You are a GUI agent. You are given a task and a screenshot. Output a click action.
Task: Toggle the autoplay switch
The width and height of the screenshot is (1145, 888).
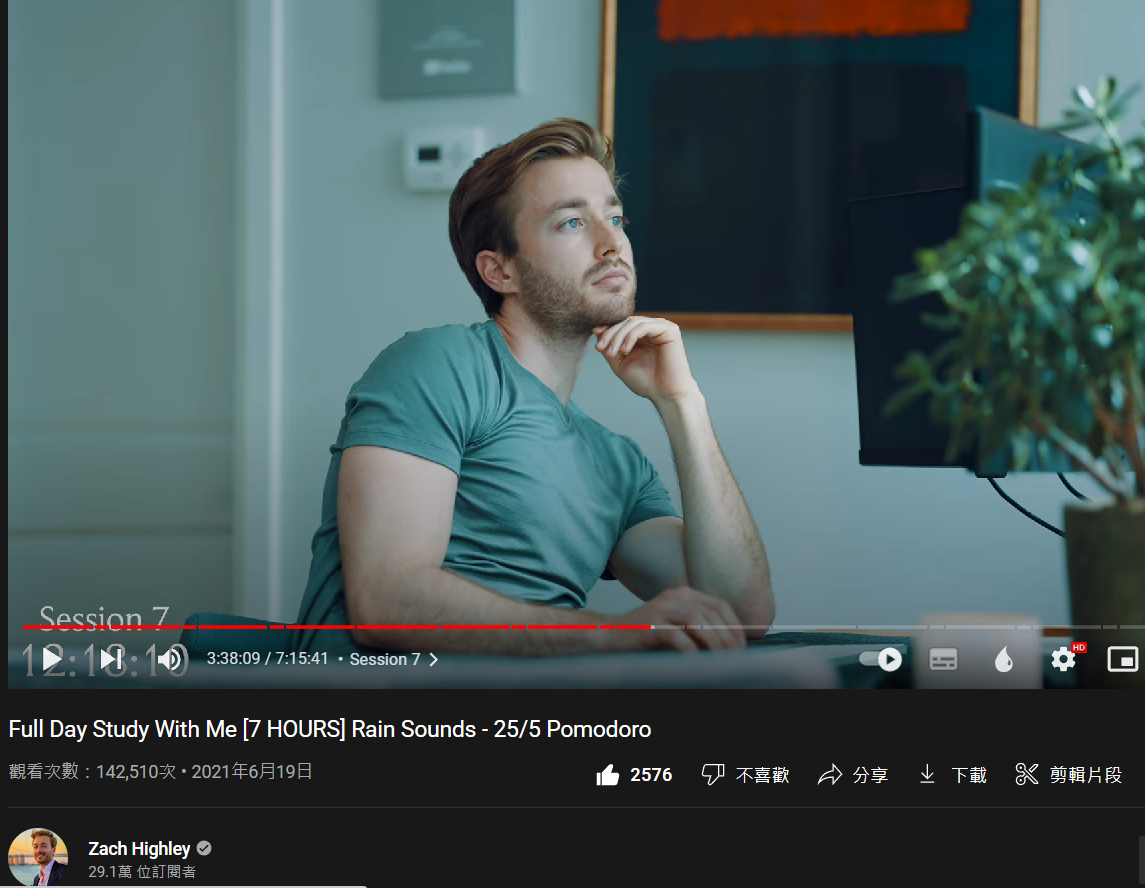[x=881, y=659]
